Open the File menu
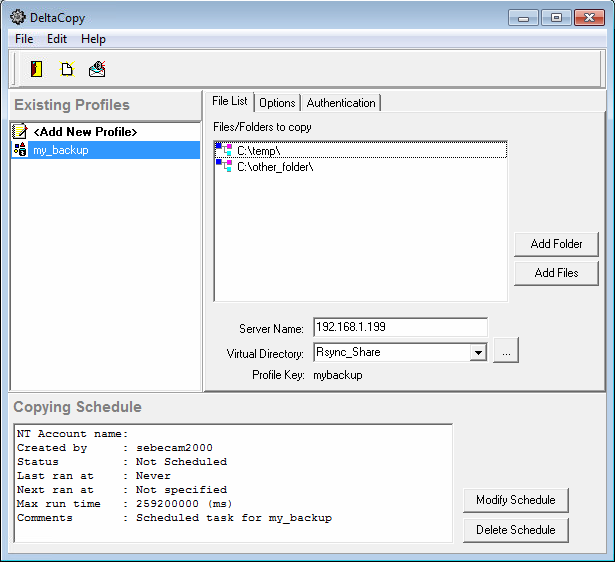Viewport: 615px width, 562px height. click(24, 39)
